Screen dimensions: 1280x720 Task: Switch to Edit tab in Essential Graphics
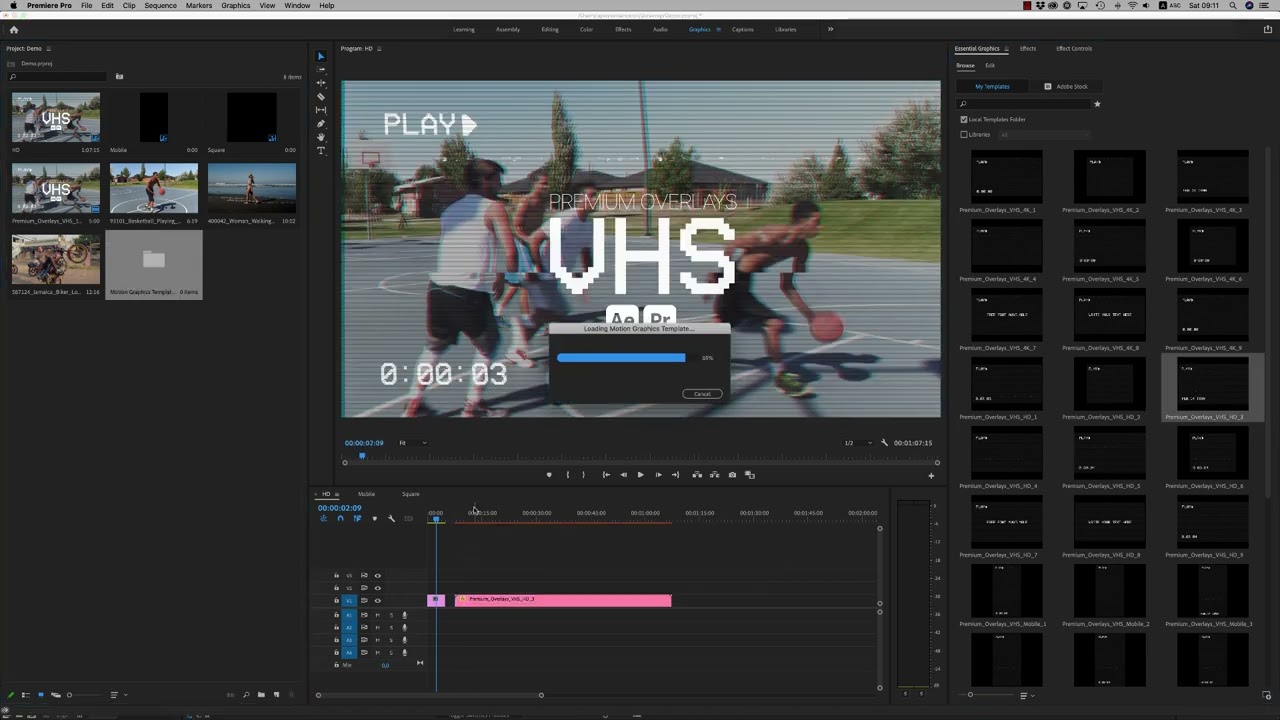[x=990, y=66]
